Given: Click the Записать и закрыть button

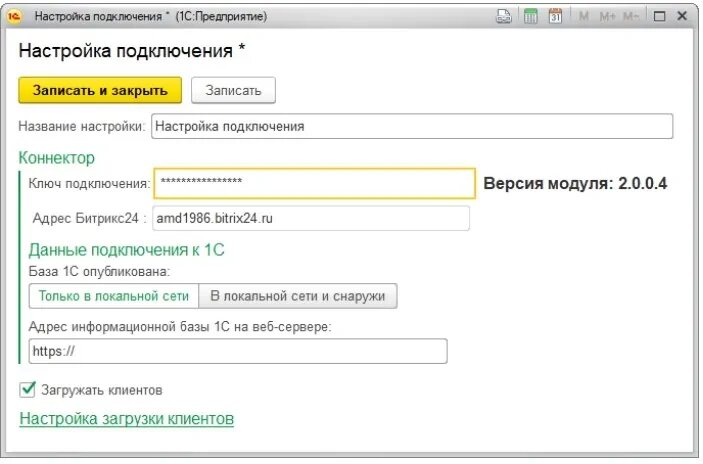Looking at the screenshot, I should click(x=100, y=90).
